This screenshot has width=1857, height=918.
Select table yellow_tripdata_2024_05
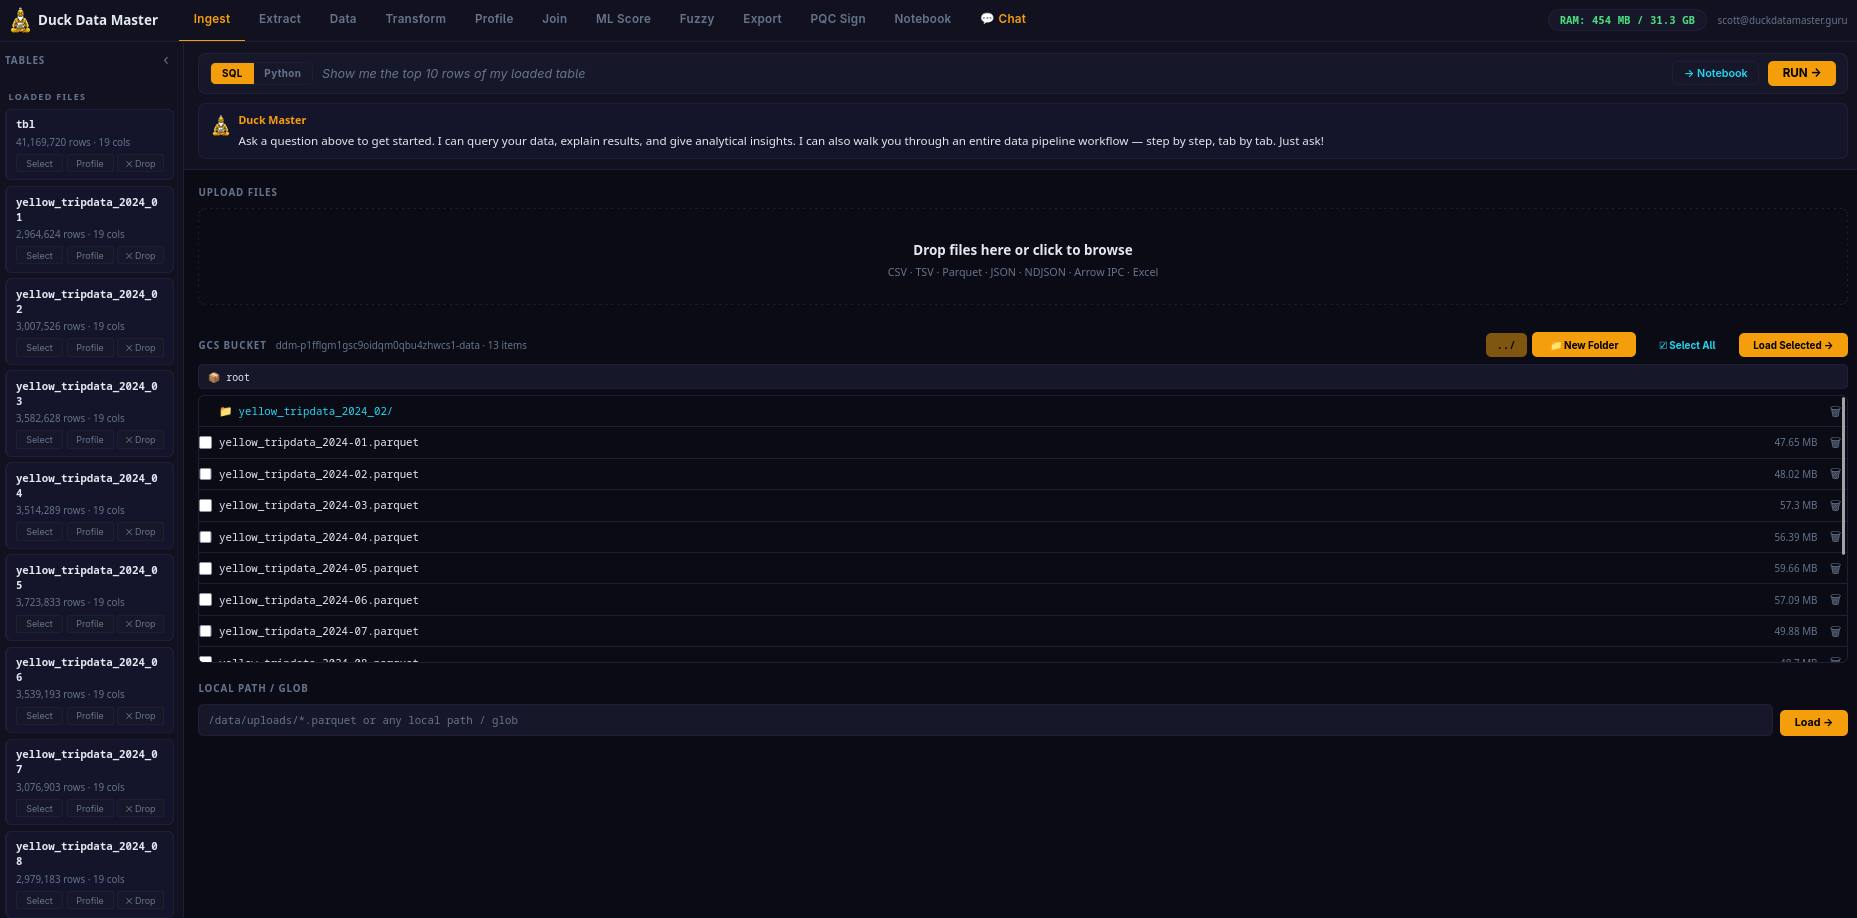click(x=40, y=624)
